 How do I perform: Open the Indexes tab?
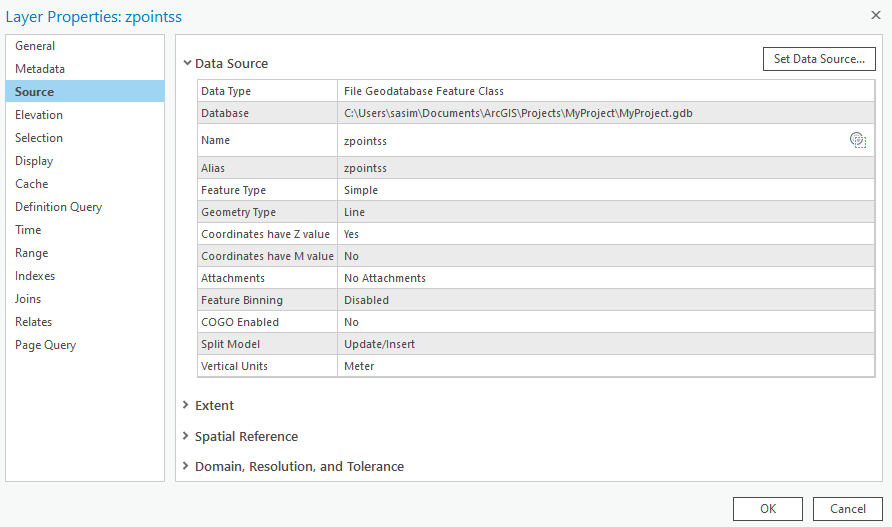point(35,276)
